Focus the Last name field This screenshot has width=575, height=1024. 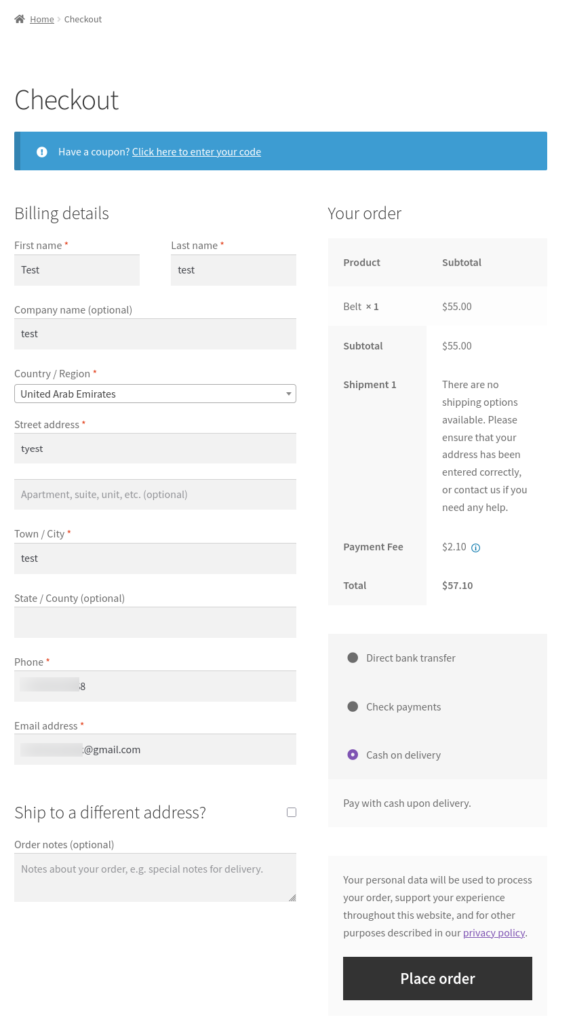(x=233, y=270)
